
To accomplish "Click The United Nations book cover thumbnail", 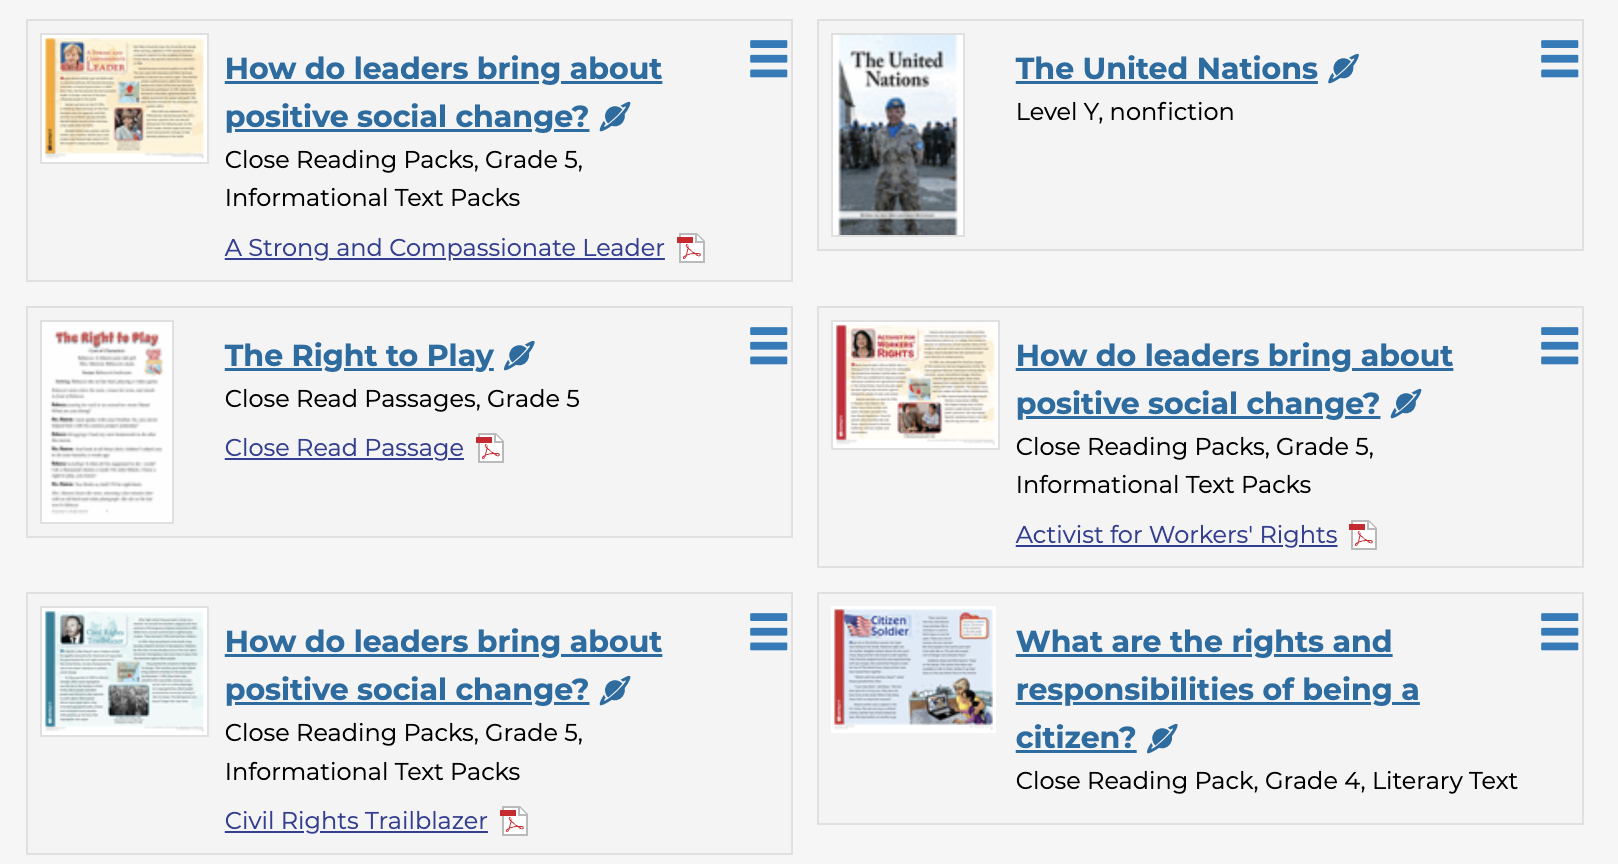I will [x=897, y=135].
